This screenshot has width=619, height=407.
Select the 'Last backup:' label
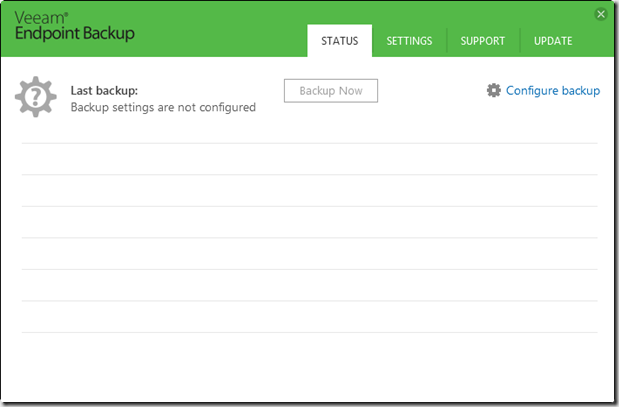104,90
